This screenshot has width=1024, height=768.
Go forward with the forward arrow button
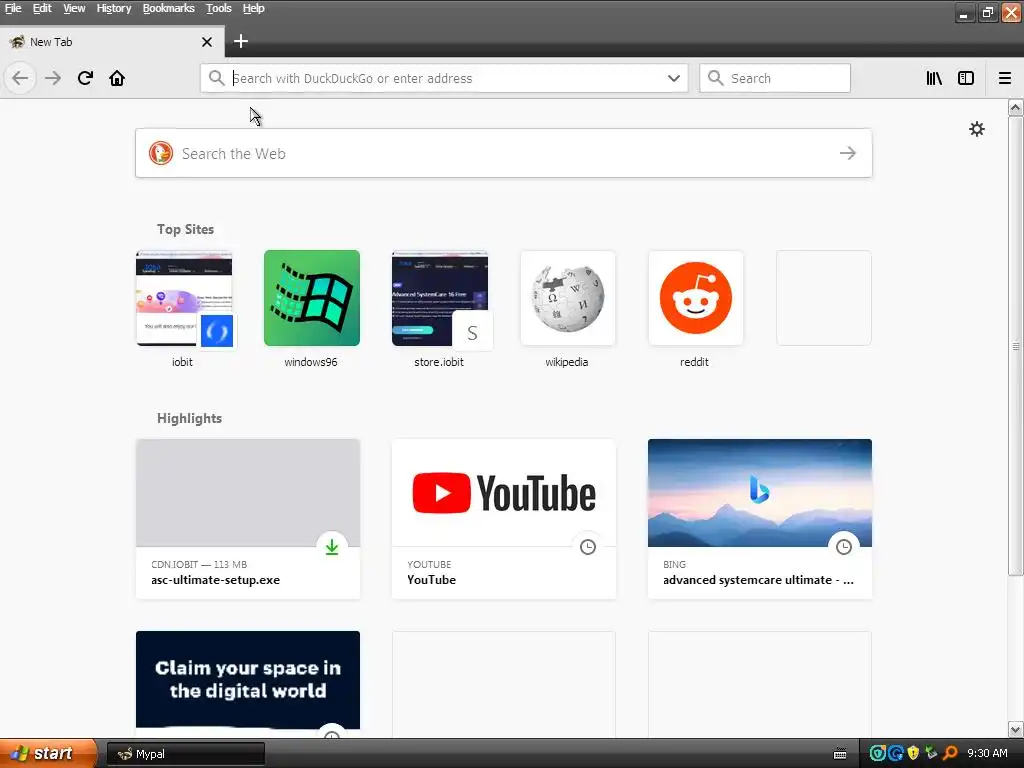[53, 78]
